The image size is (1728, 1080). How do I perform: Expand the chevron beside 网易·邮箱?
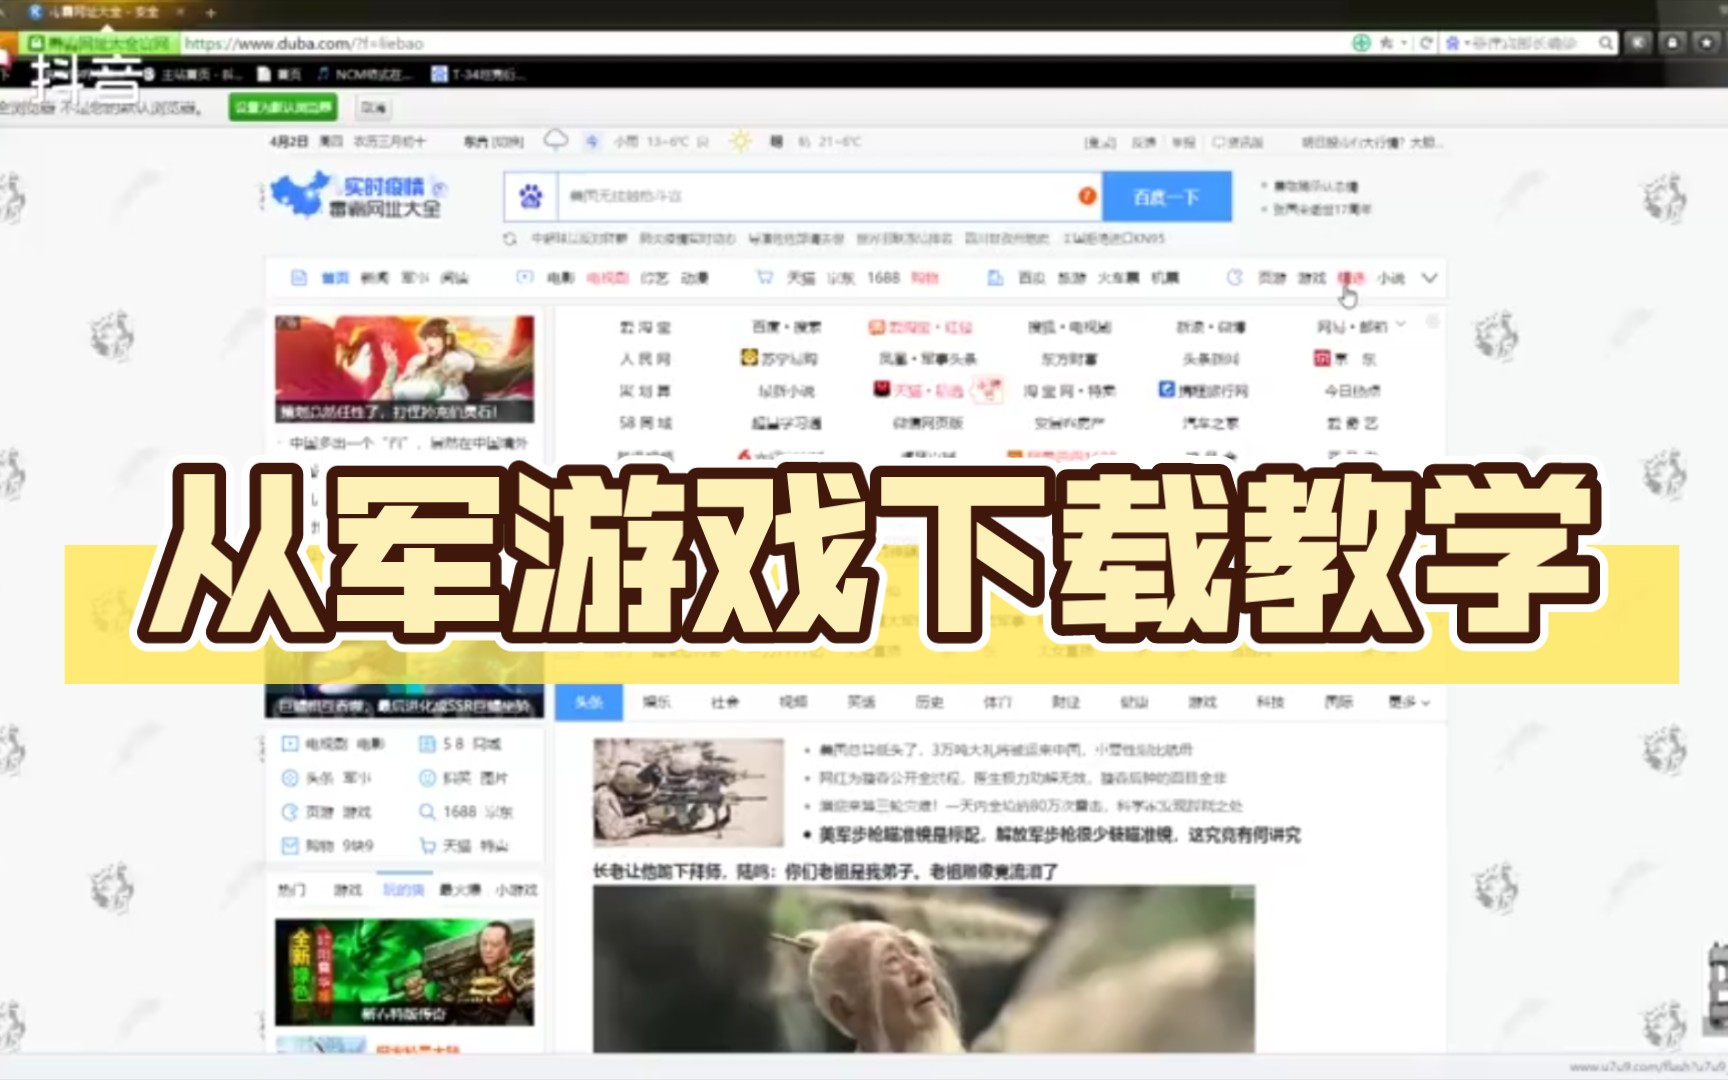[1401, 325]
